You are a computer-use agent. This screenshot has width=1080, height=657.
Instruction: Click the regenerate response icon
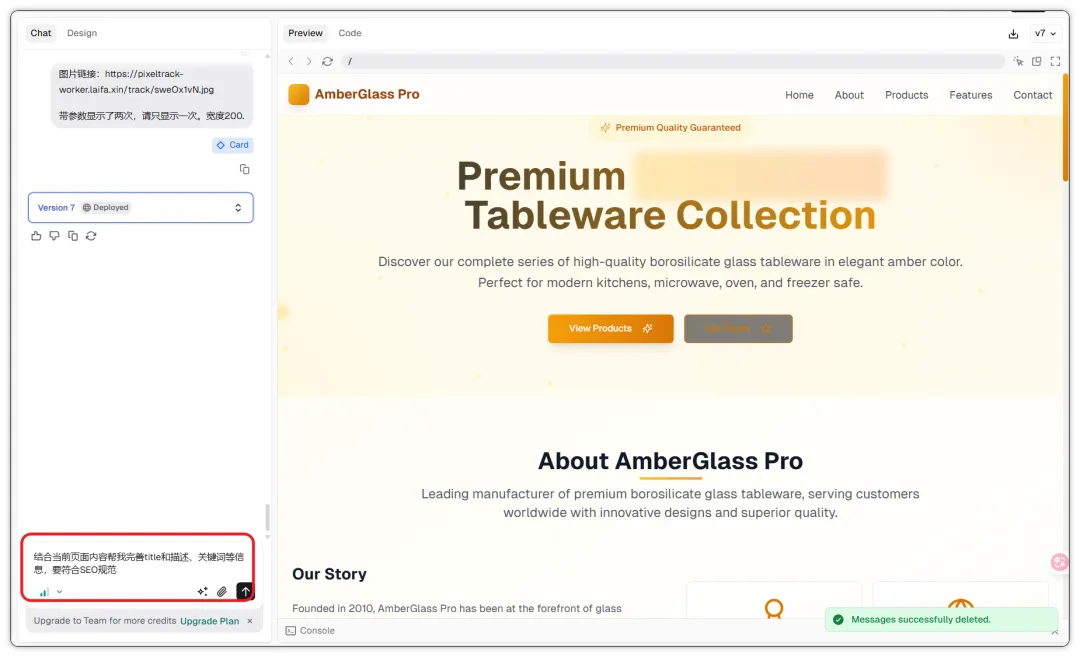point(91,236)
